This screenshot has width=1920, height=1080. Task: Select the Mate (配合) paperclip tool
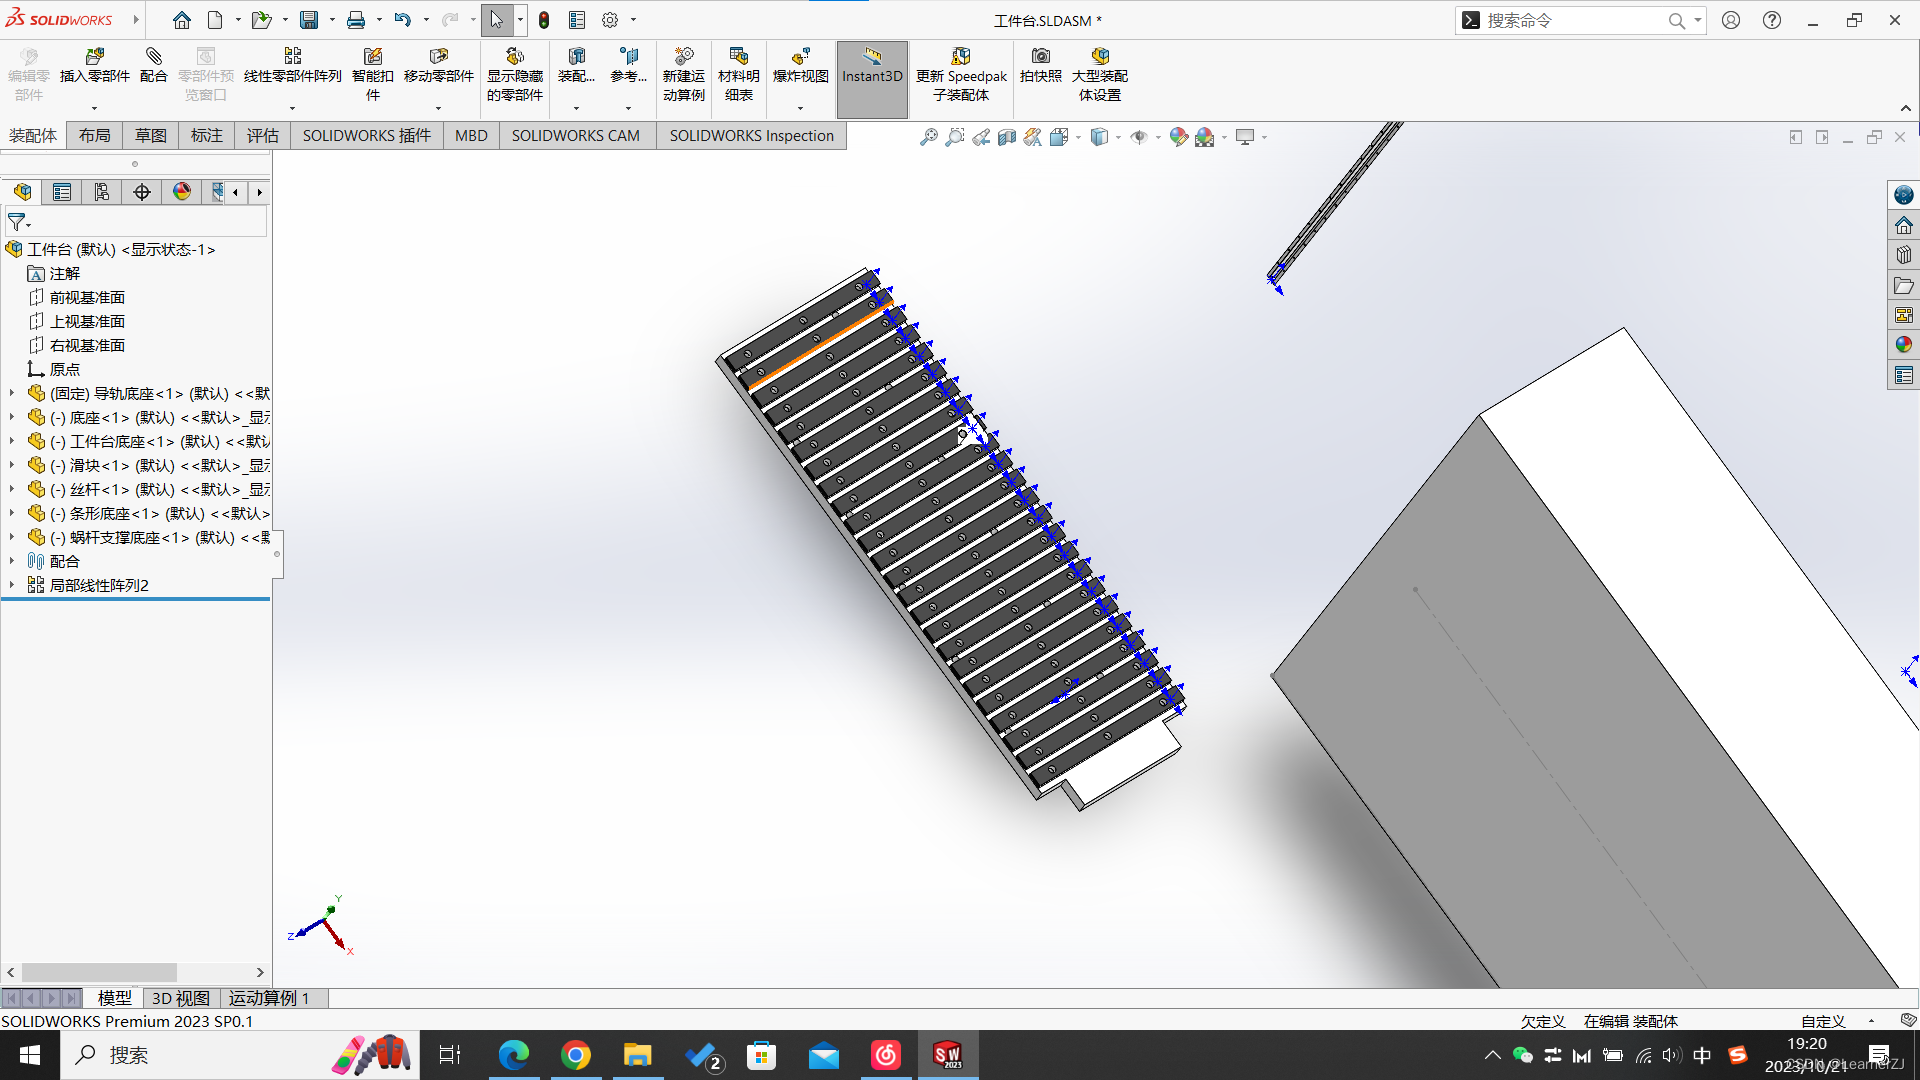[153, 57]
